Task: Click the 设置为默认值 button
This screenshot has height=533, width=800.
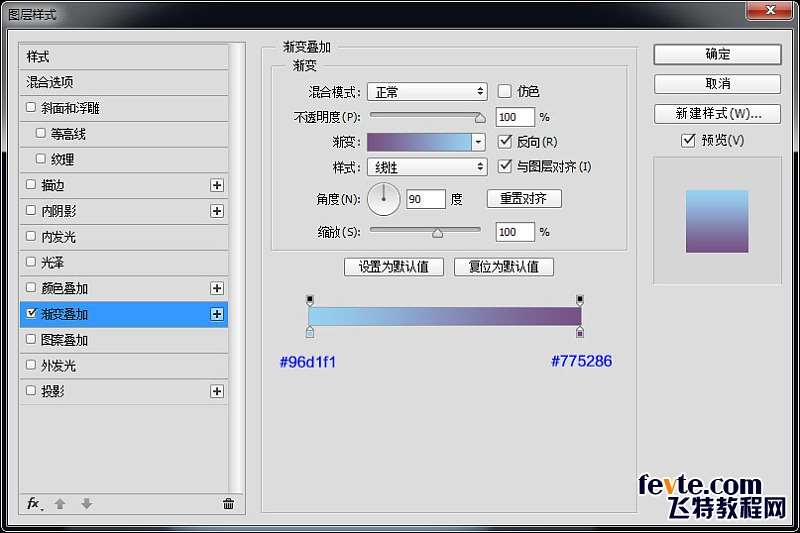Action: tap(394, 267)
